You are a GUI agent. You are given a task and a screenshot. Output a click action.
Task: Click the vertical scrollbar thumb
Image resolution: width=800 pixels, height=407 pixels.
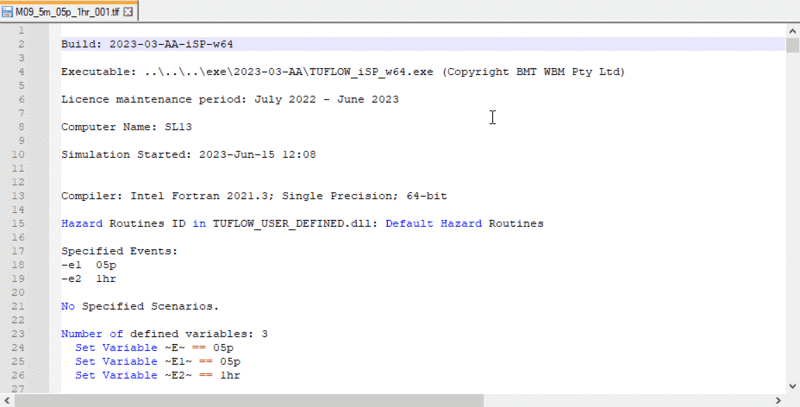[792, 44]
